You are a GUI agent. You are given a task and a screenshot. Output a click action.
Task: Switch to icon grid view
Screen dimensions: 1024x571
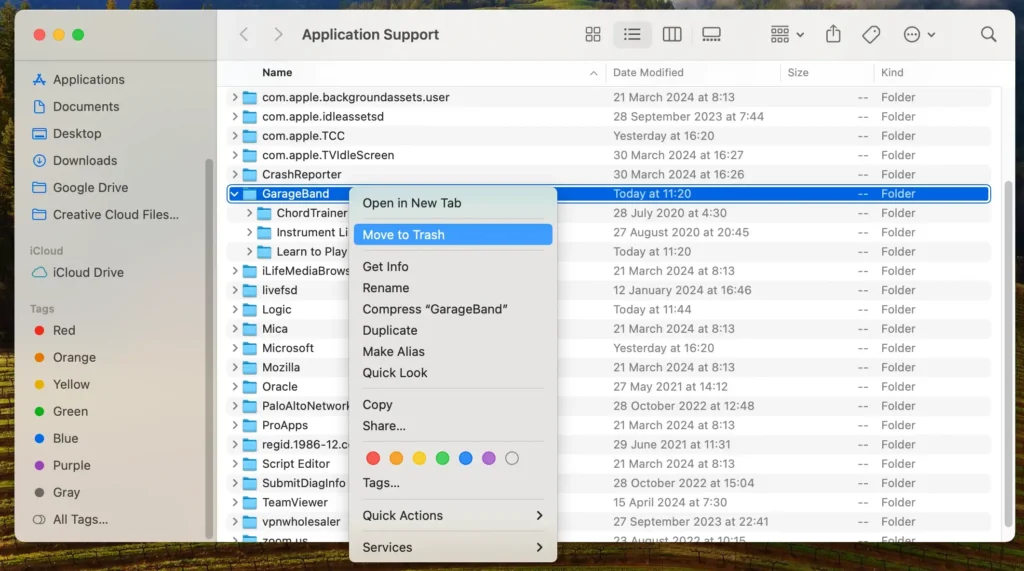tap(592, 35)
